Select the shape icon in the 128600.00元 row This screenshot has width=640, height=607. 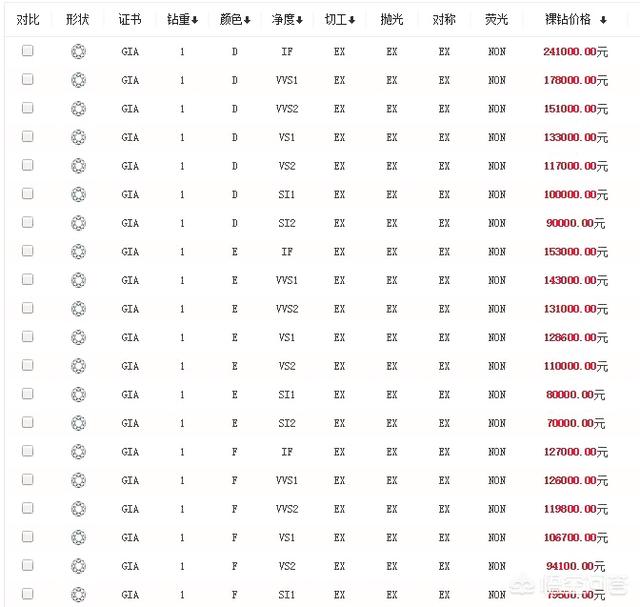click(78, 337)
